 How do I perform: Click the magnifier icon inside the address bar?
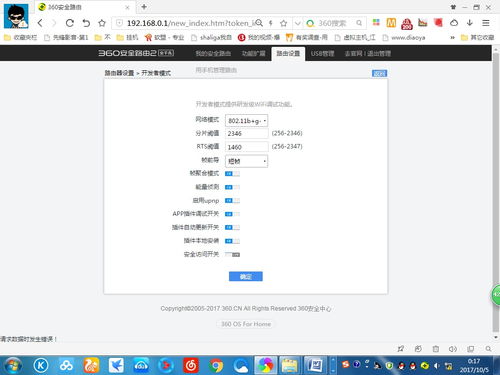259,23
